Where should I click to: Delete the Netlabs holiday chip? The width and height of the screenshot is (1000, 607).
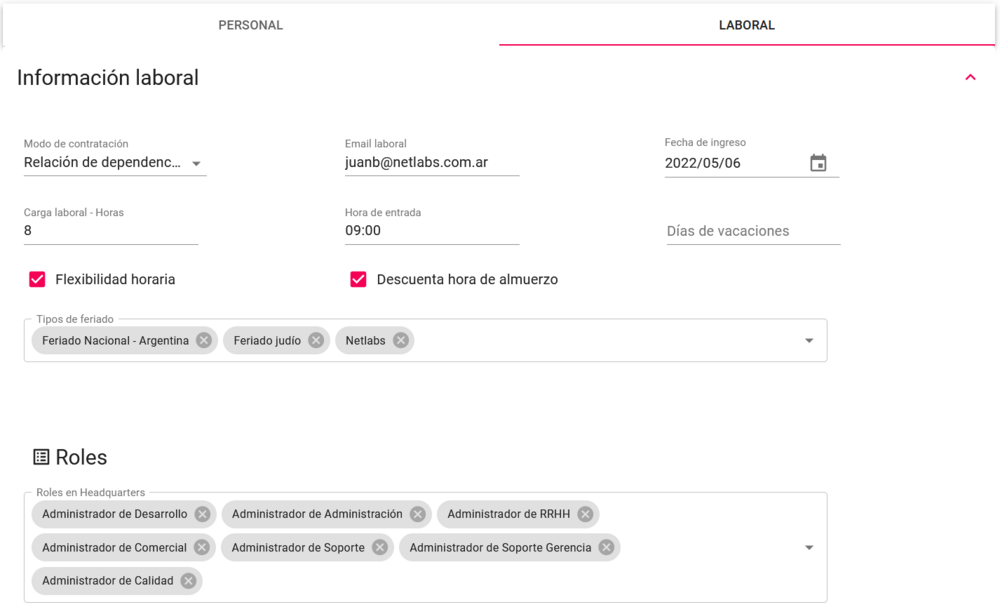[x=401, y=340]
